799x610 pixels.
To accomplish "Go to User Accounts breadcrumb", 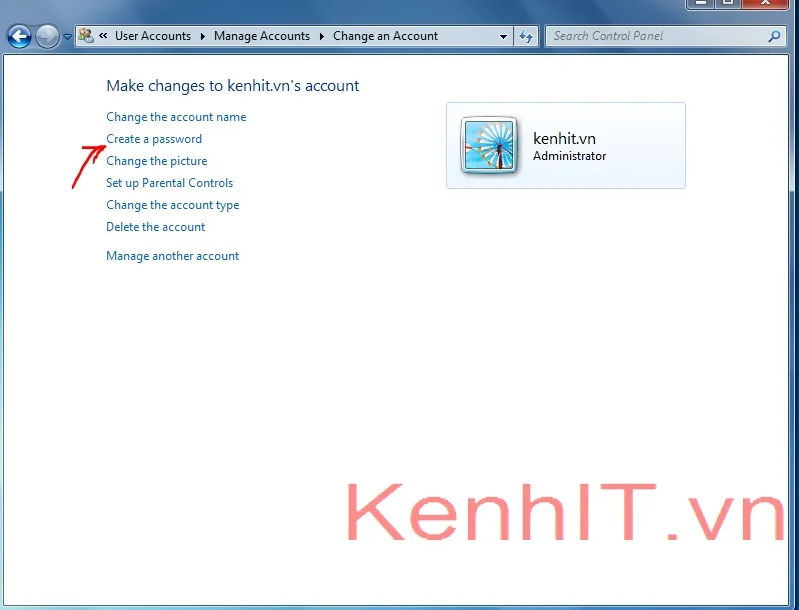I will [x=152, y=36].
